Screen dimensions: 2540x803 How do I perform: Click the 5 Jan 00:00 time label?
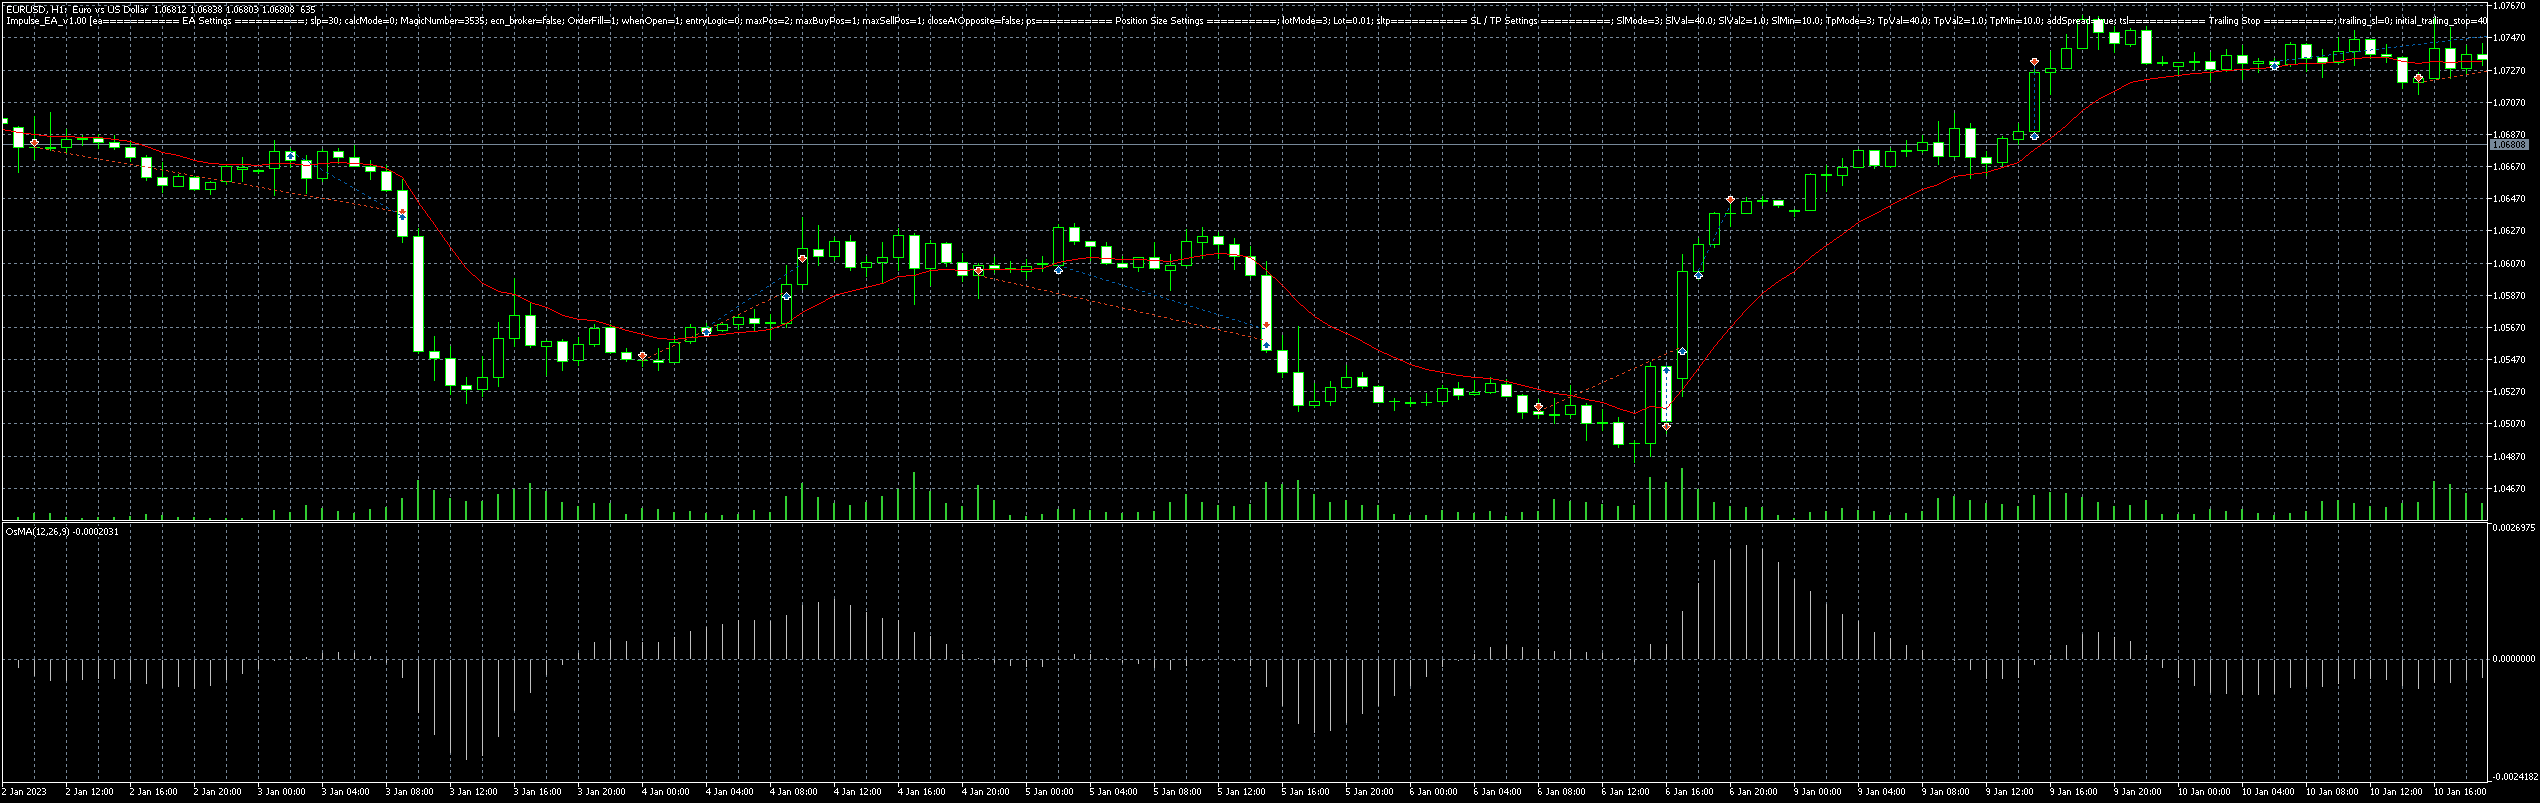(1049, 792)
